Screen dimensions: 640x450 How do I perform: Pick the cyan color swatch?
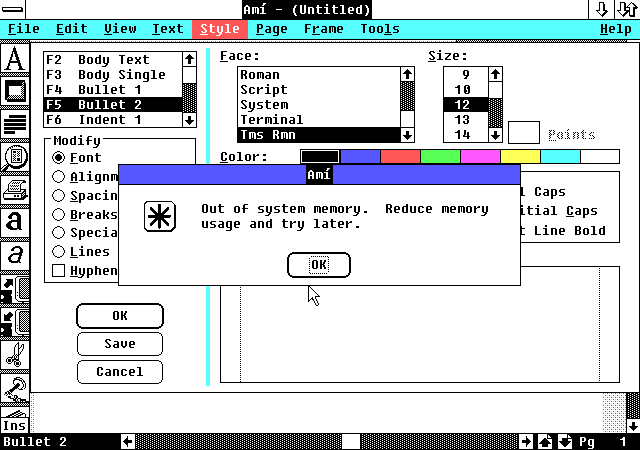[560, 156]
